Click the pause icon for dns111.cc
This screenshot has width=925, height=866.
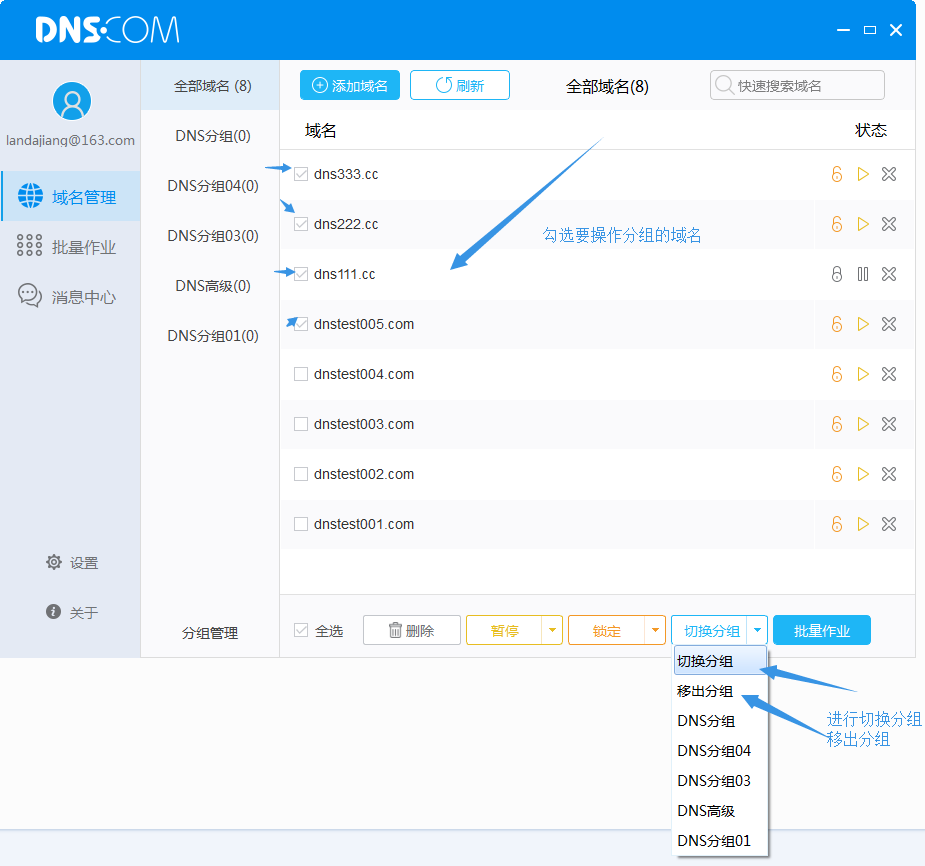[863, 274]
